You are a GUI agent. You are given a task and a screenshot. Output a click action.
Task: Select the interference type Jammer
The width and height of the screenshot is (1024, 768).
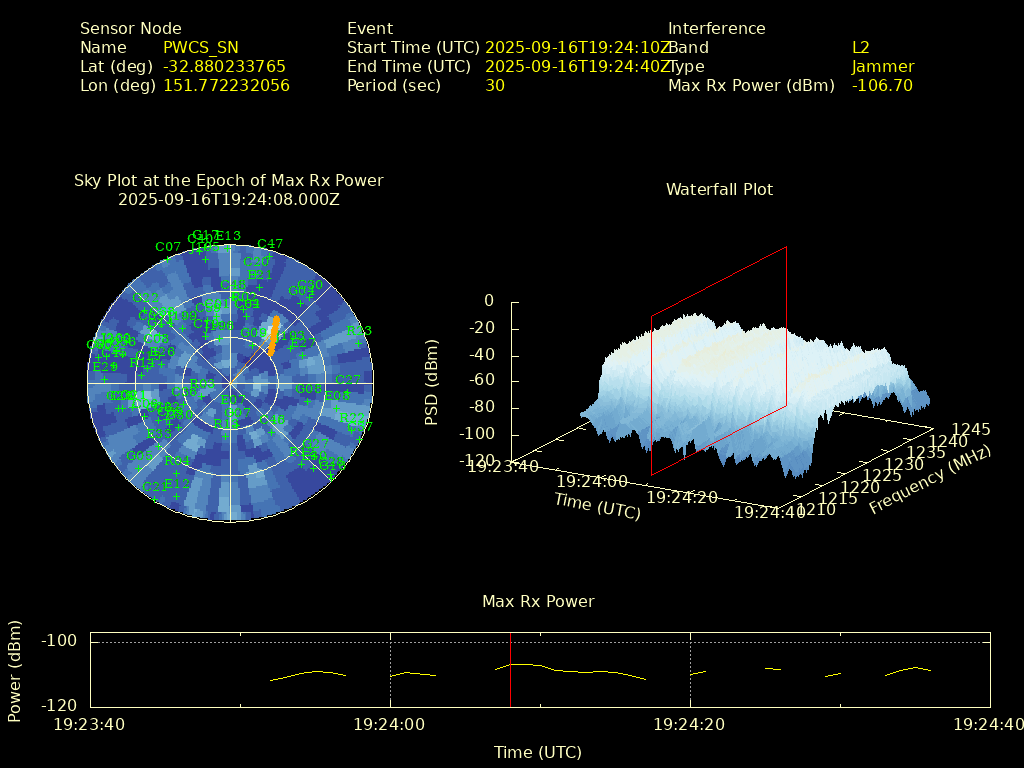(883, 67)
